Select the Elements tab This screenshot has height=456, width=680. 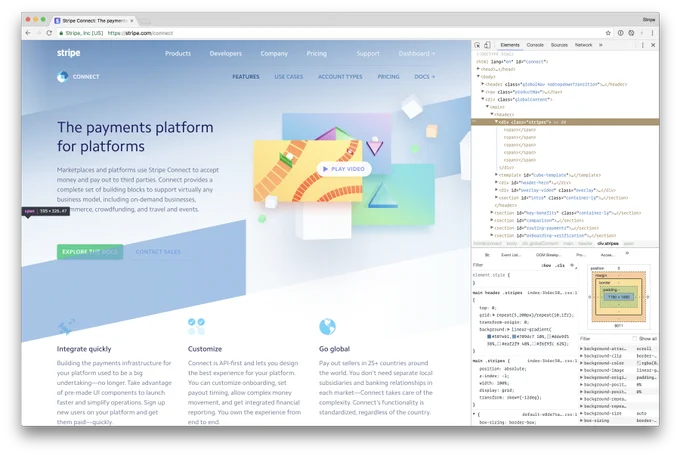(x=510, y=45)
